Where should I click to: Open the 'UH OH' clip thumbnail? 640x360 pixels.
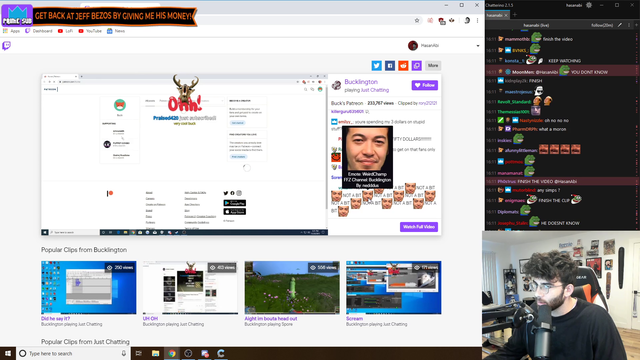(x=190, y=287)
